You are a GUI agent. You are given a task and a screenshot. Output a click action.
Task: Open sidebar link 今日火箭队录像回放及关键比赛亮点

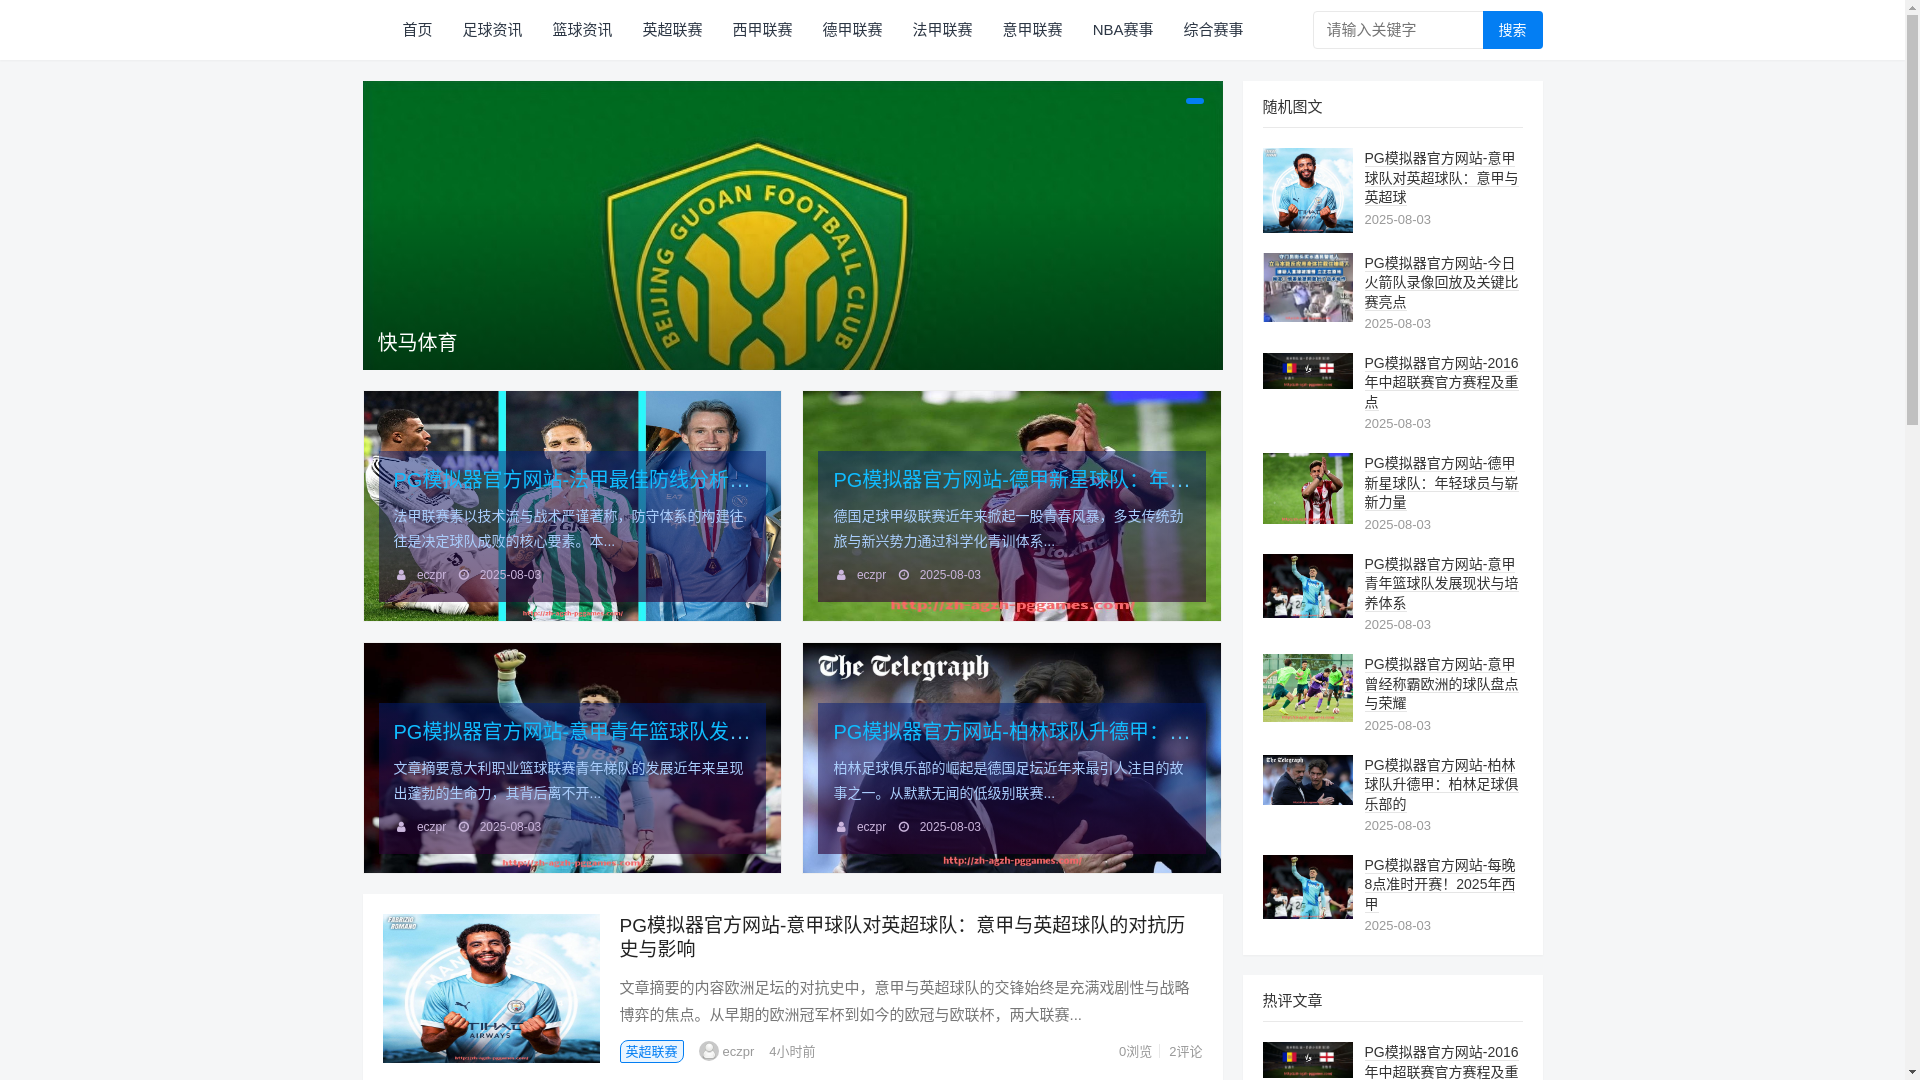pyautogui.click(x=1441, y=282)
